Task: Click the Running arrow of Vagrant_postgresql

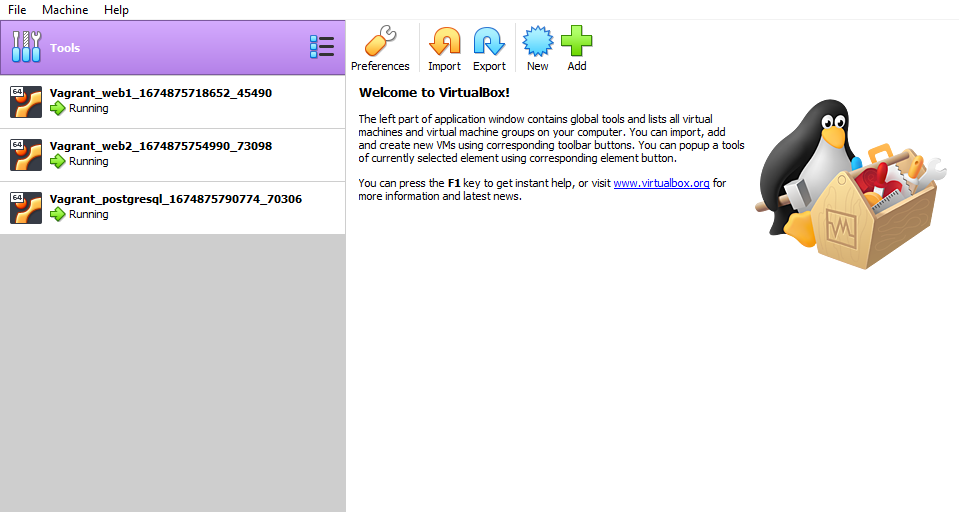Action: [57, 215]
